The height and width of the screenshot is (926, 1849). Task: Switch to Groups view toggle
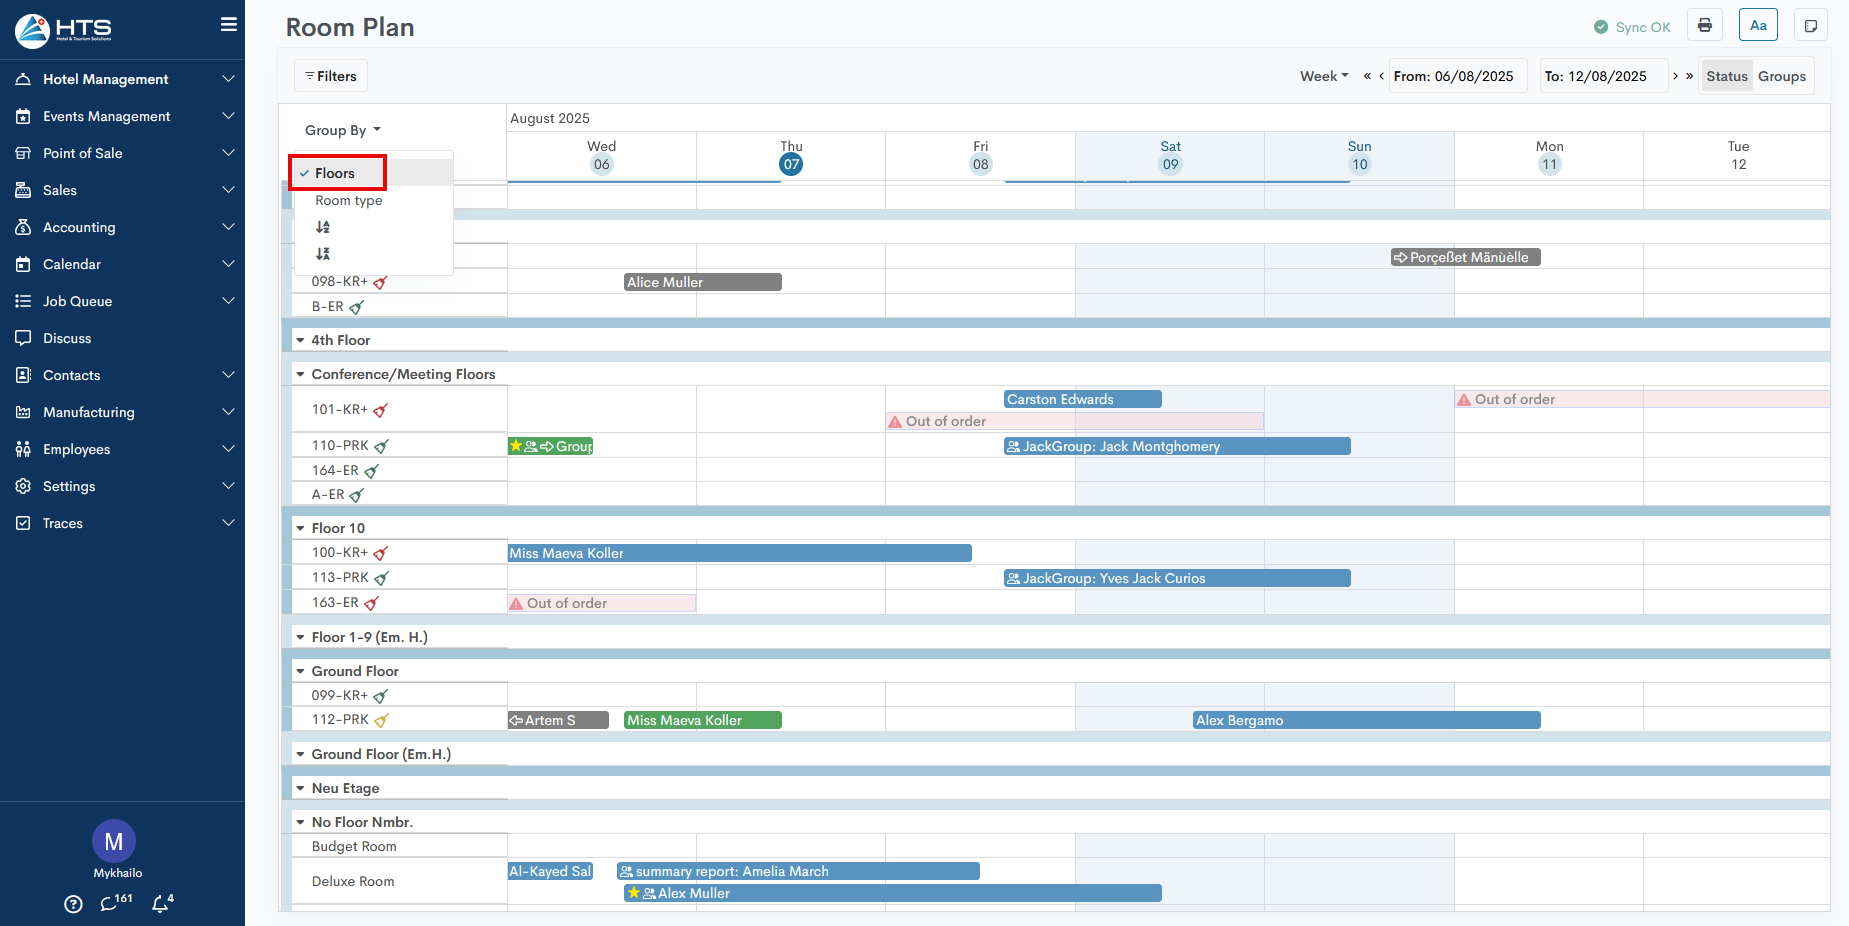(x=1781, y=76)
